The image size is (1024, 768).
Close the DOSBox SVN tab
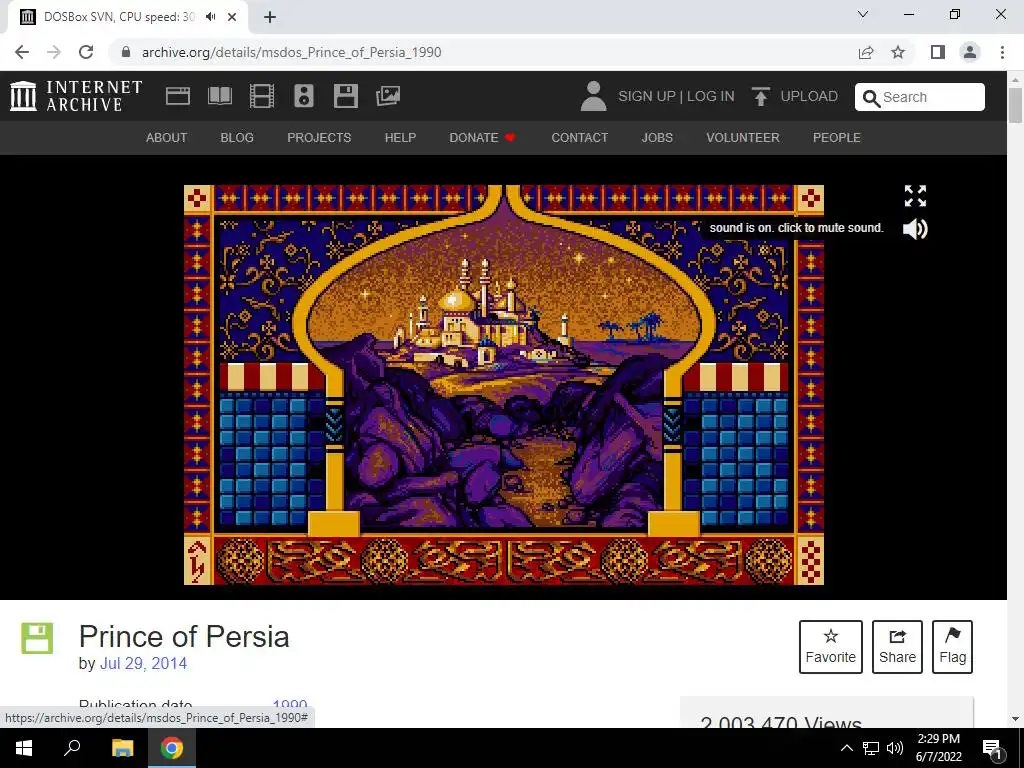(x=232, y=17)
